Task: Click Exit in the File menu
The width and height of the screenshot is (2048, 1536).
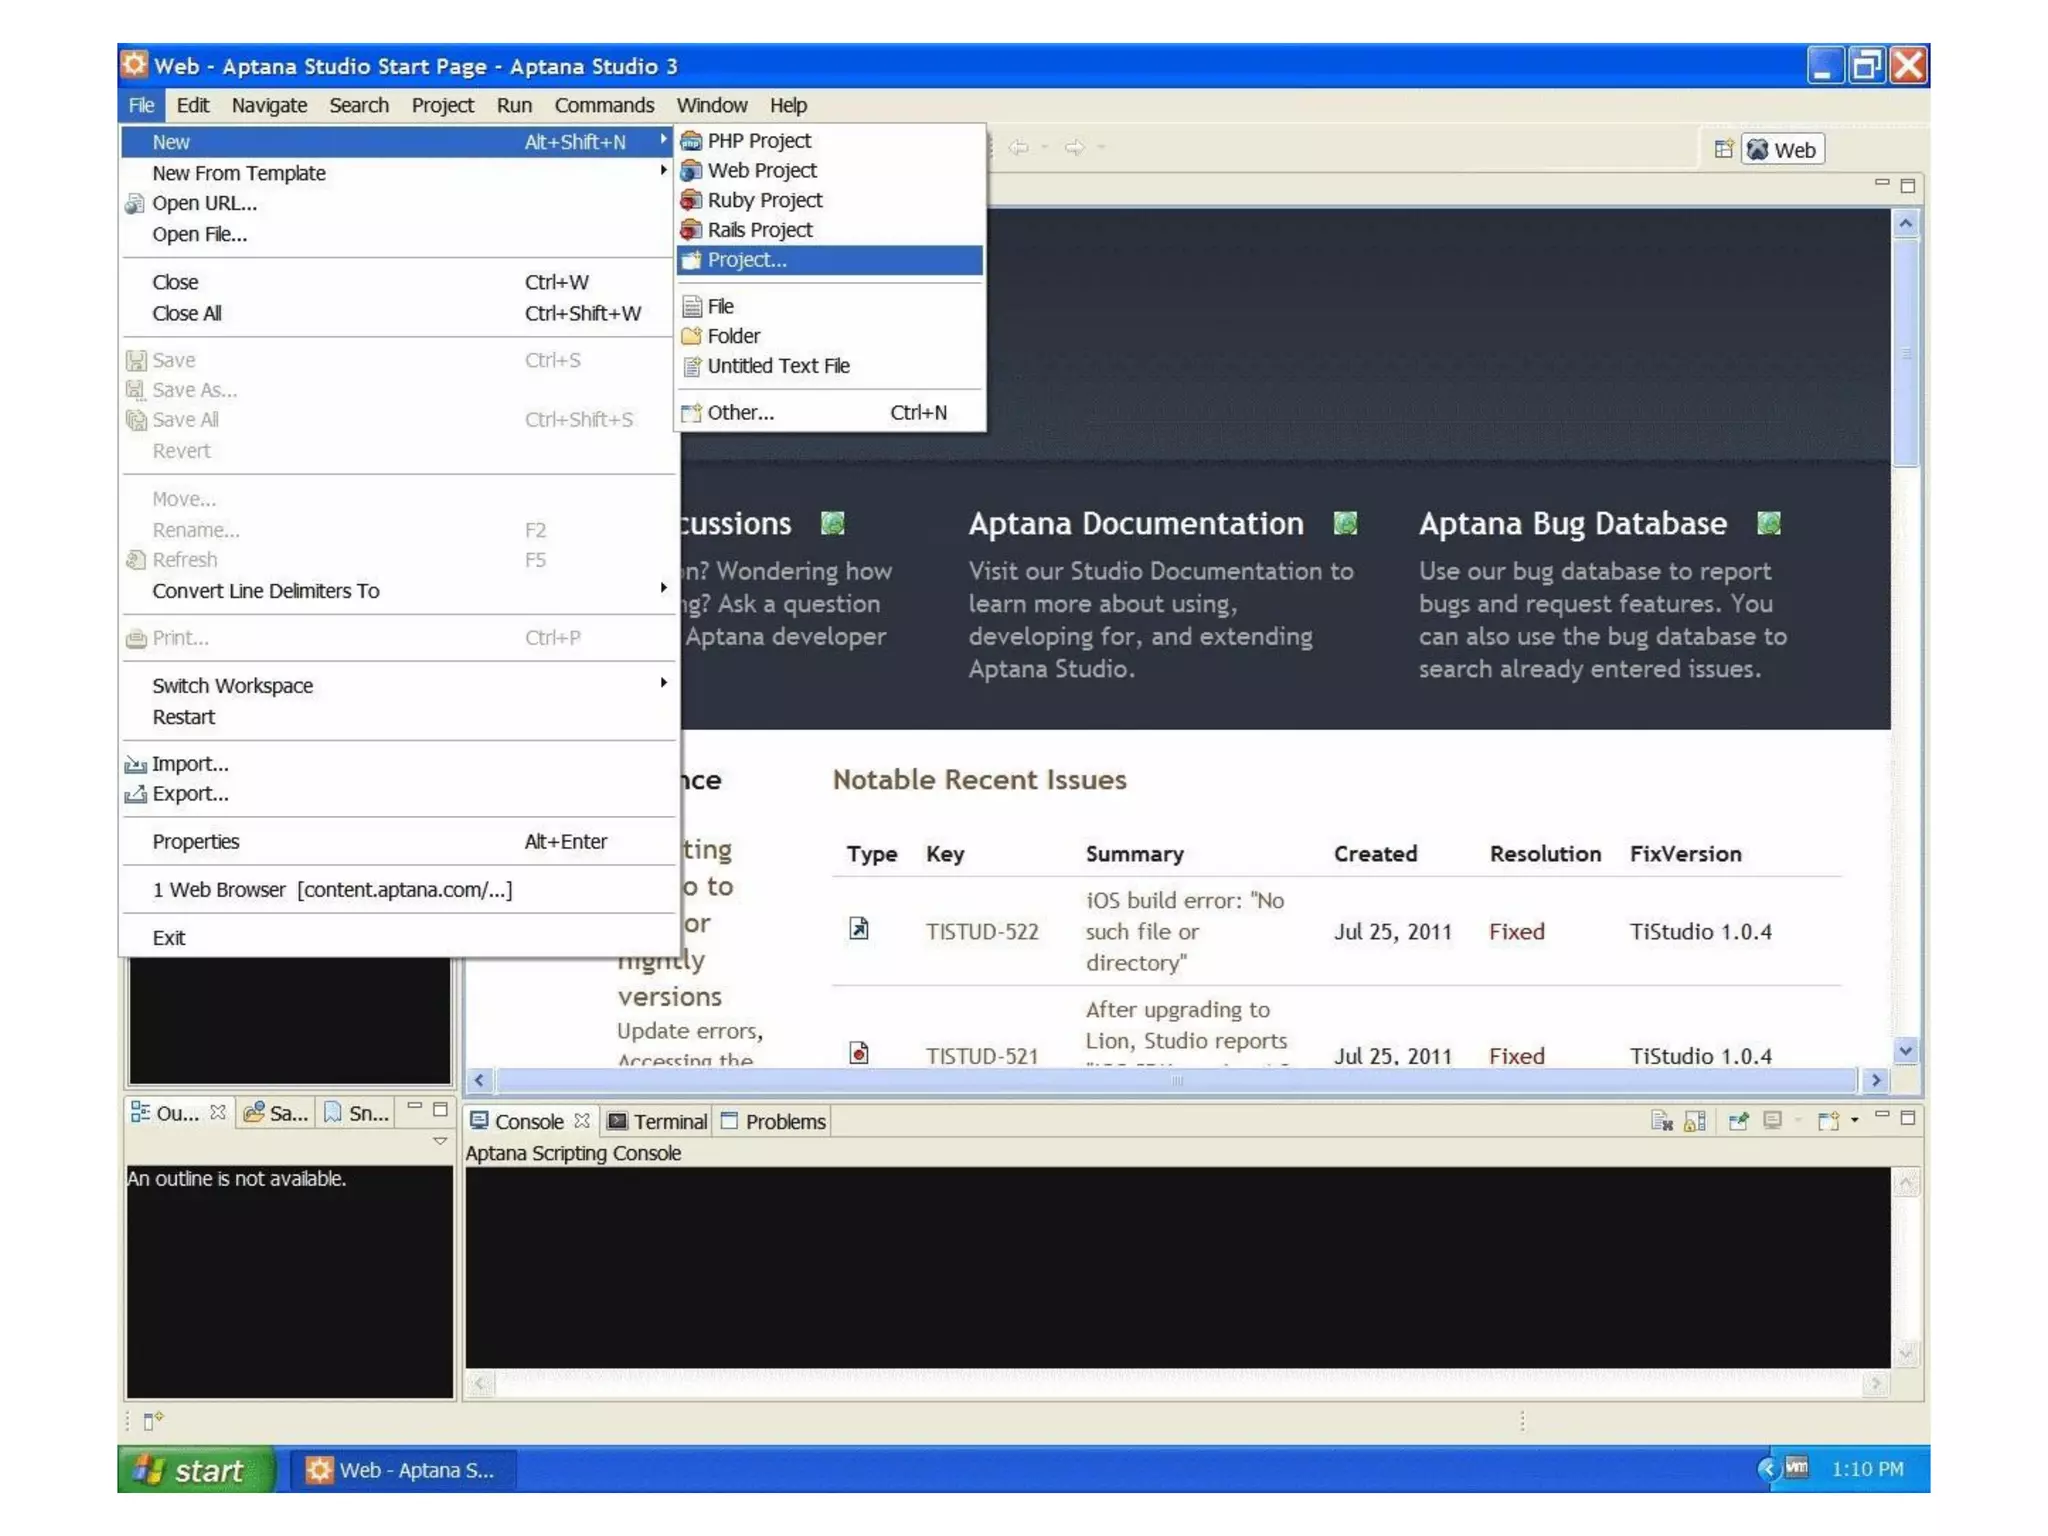Action: pos(398,938)
